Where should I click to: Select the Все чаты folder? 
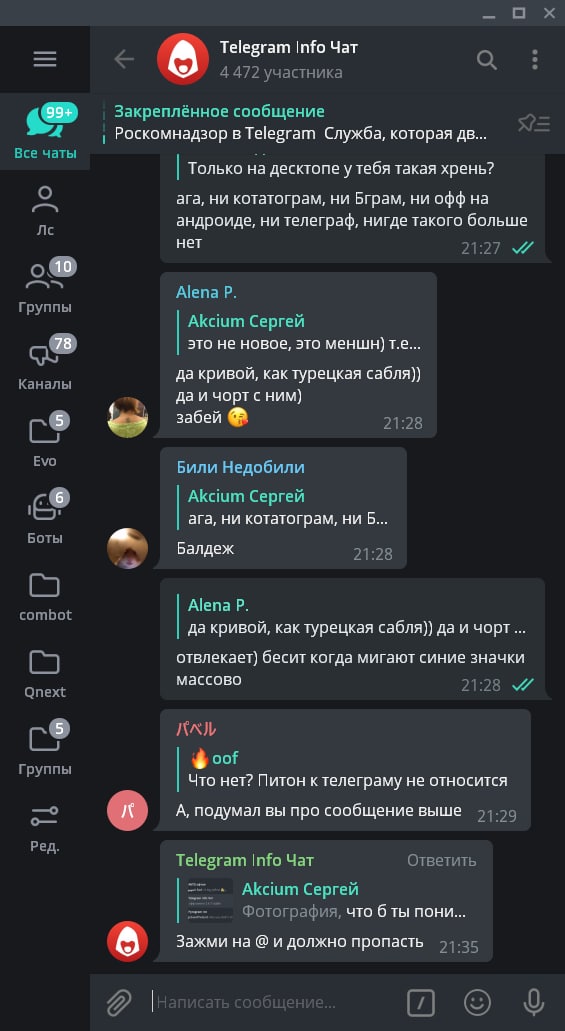click(45, 132)
